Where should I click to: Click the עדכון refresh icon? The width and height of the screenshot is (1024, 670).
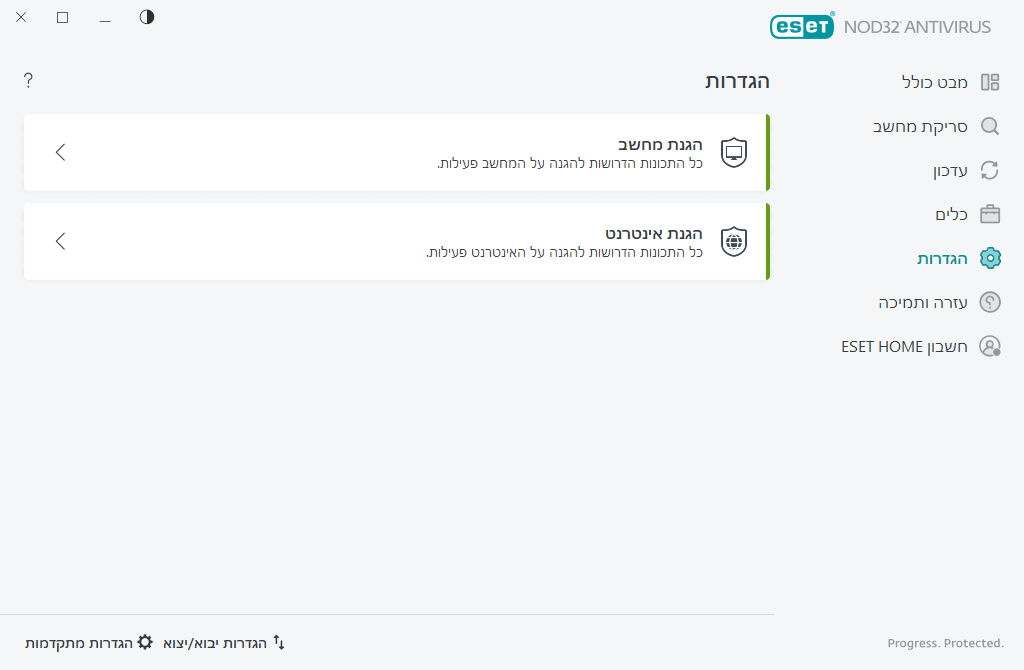click(x=990, y=170)
